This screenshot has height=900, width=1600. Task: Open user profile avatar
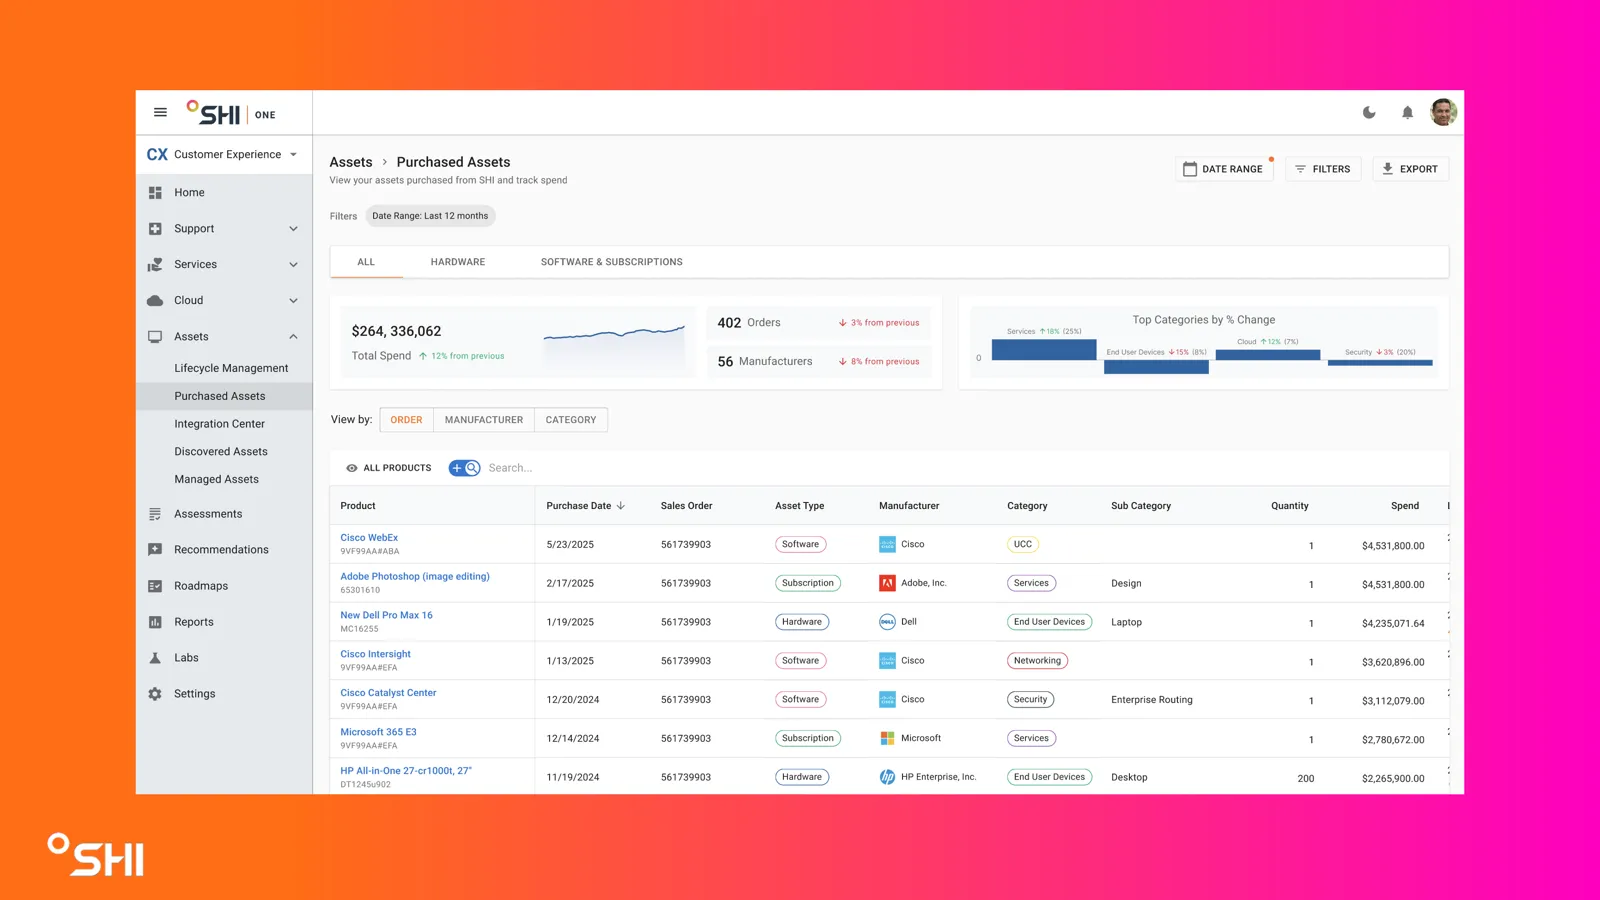pyautogui.click(x=1443, y=112)
